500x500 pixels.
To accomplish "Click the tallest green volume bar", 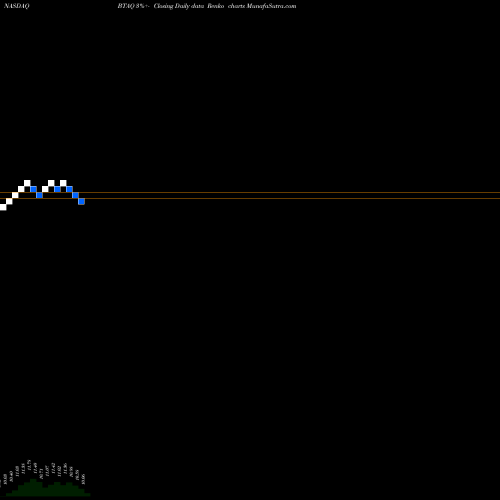I will (x=33, y=487).
